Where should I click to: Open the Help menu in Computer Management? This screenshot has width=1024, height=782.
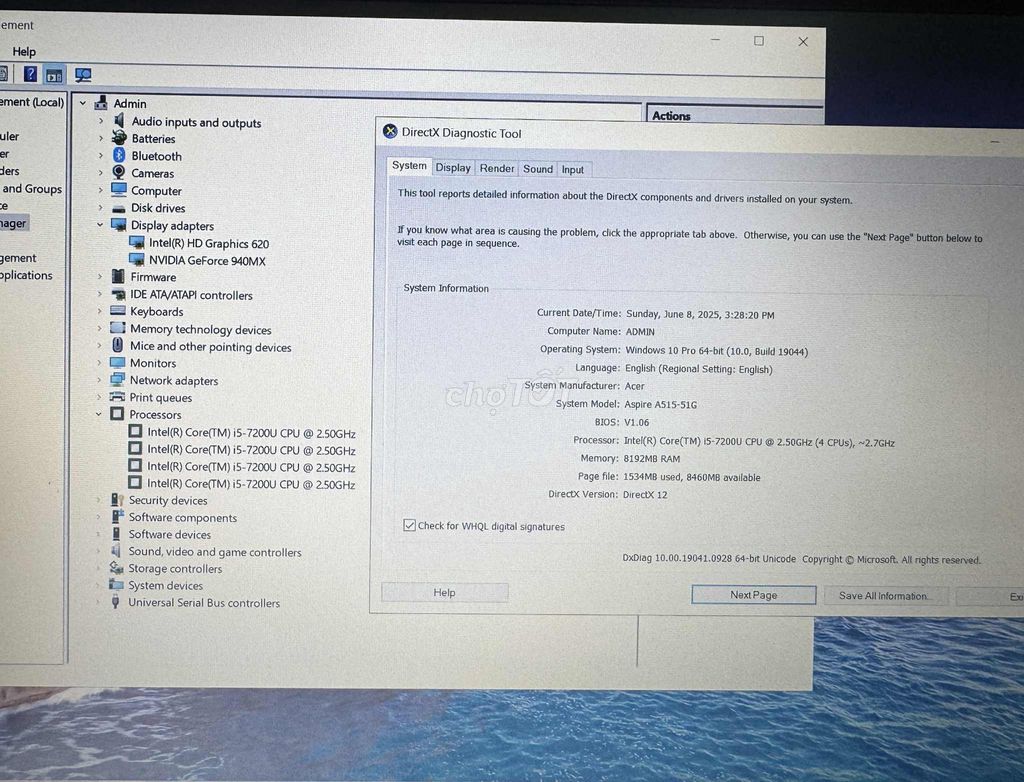click(x=24, y=51)
